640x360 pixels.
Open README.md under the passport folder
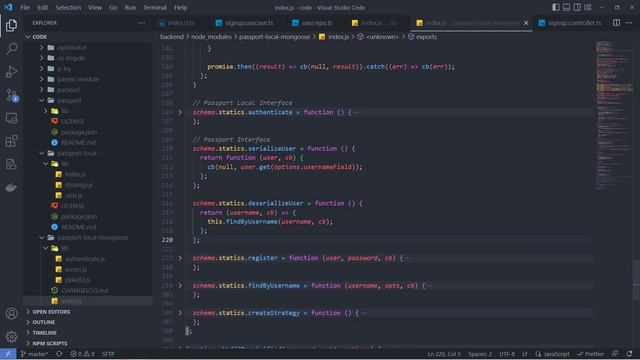point(78,142)
